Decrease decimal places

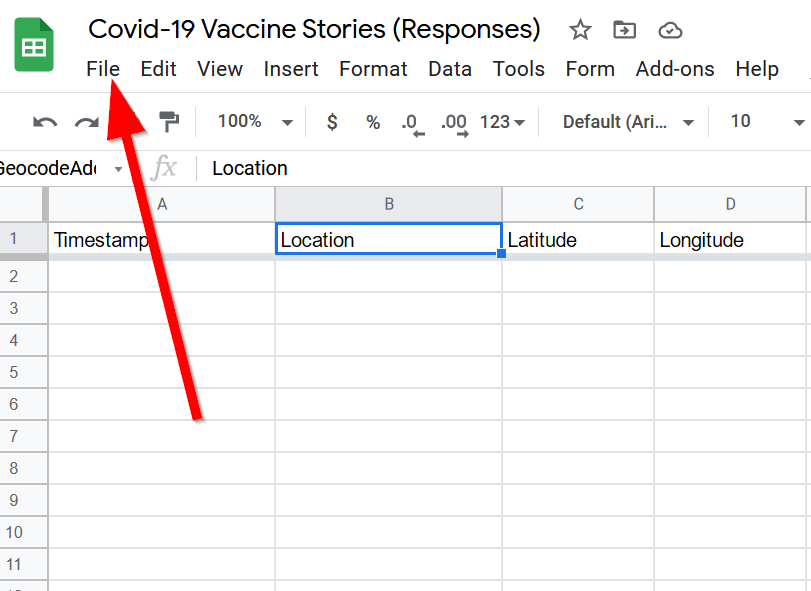(x=412, y=123)
